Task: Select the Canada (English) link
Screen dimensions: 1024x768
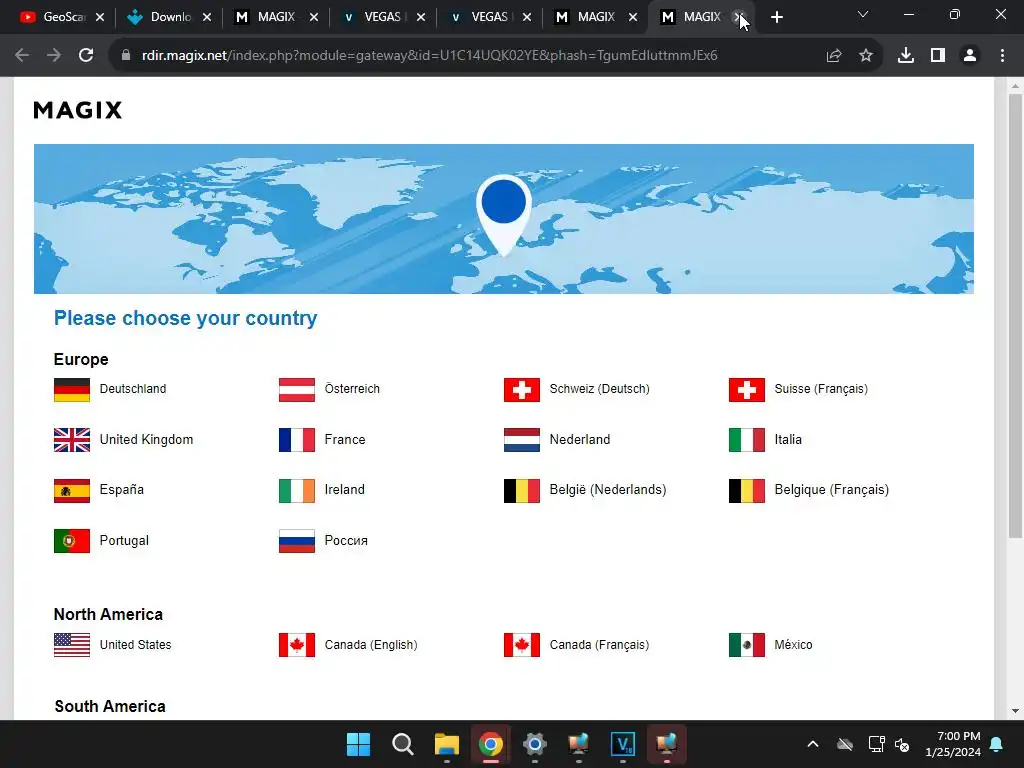Action: (x=371, y=645)
